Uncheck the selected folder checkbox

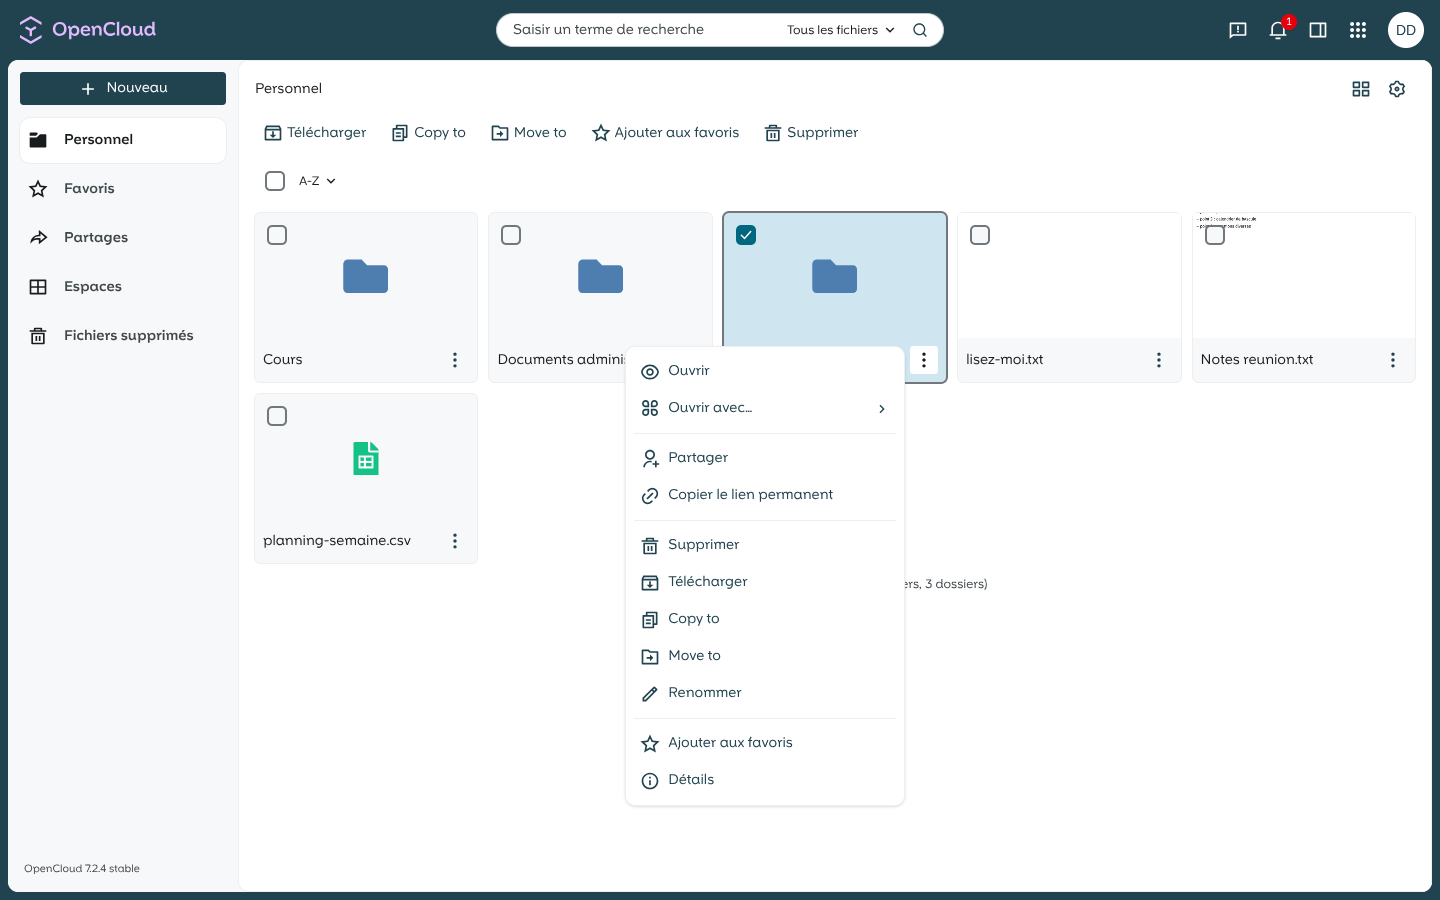tap(746, 235)
